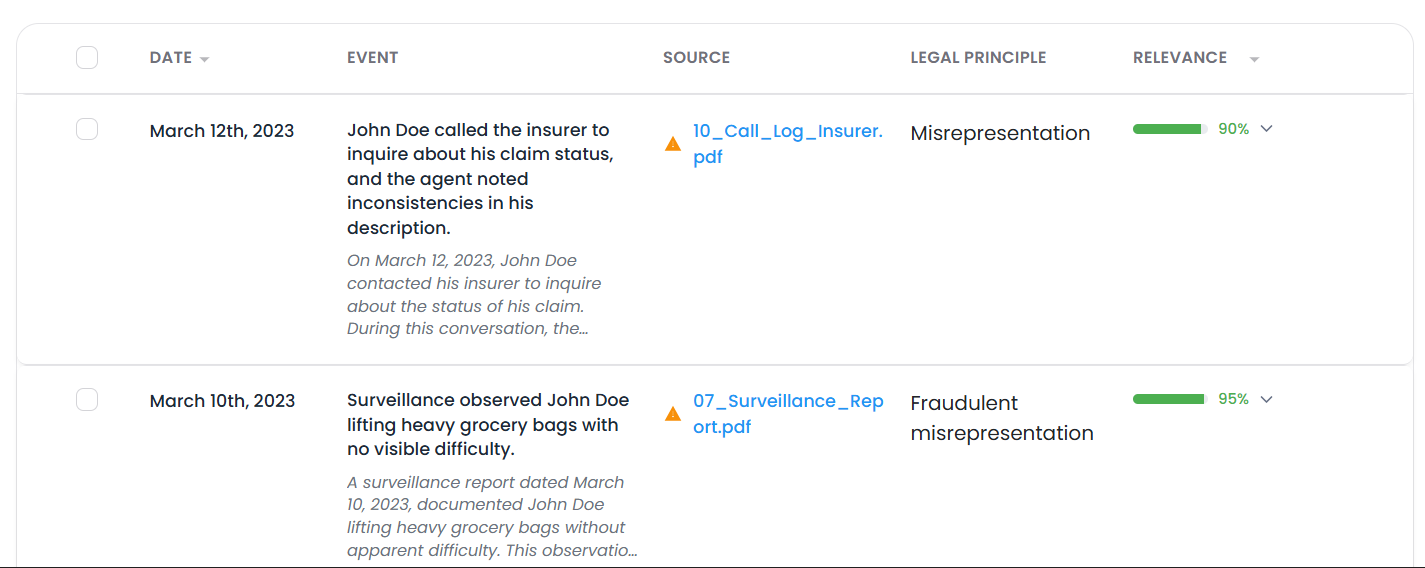The height and width of the screenshot is (568, 1425).
Task: Click the truncated italic description for March 12th
Action: pos(475,294)
